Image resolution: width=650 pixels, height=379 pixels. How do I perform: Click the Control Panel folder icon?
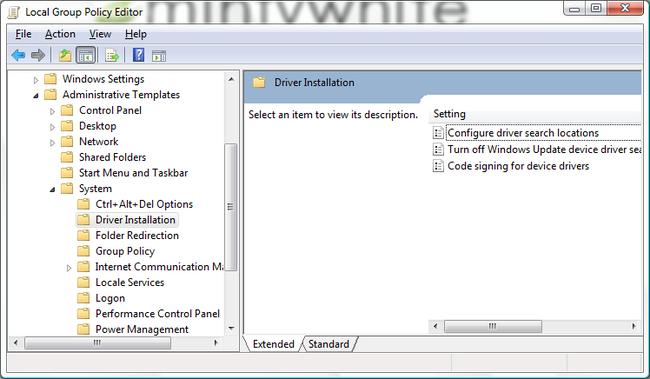coord(67,110)
